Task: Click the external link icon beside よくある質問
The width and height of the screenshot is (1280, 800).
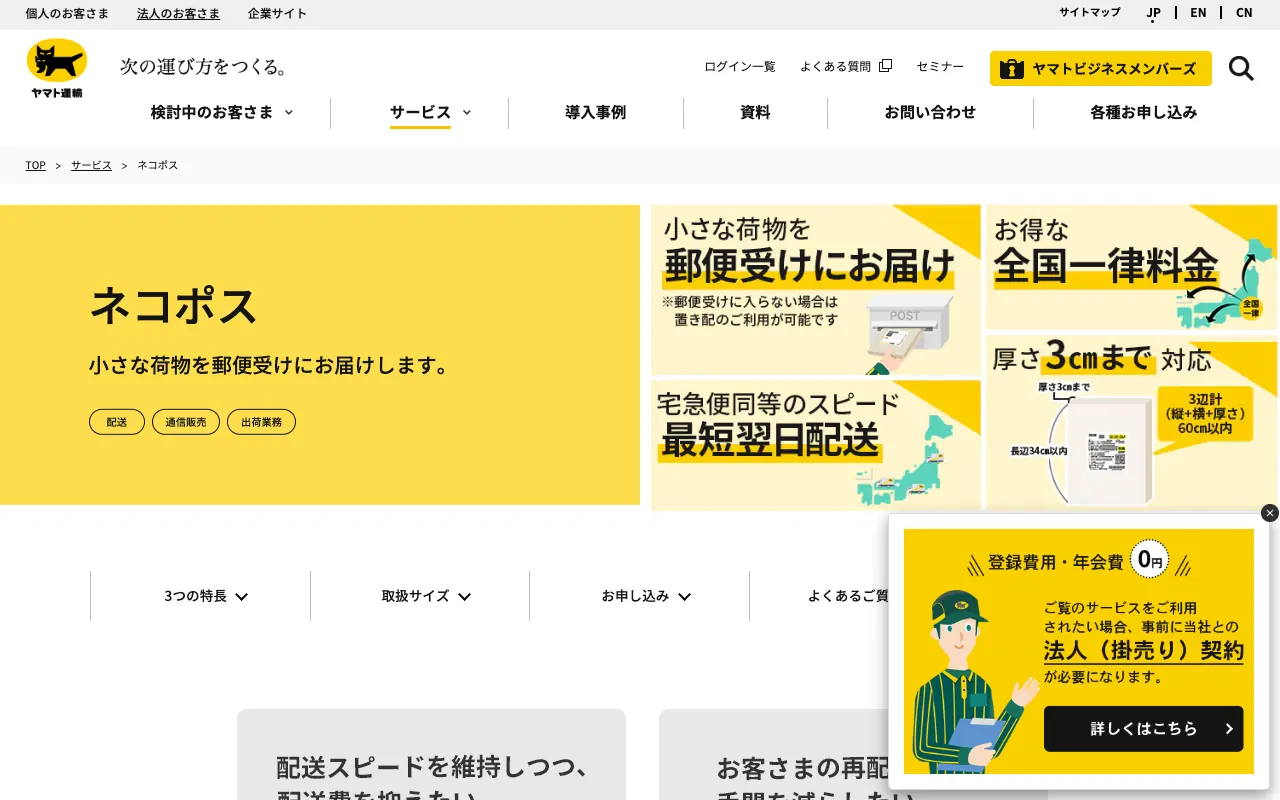Action: (885, 66)
